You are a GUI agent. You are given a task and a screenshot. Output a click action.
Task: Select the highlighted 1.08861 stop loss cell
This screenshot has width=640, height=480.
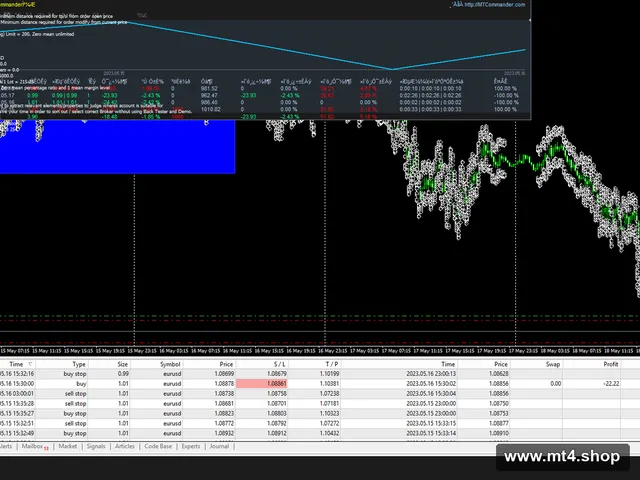pyautogui.click(x=262, y=384)
